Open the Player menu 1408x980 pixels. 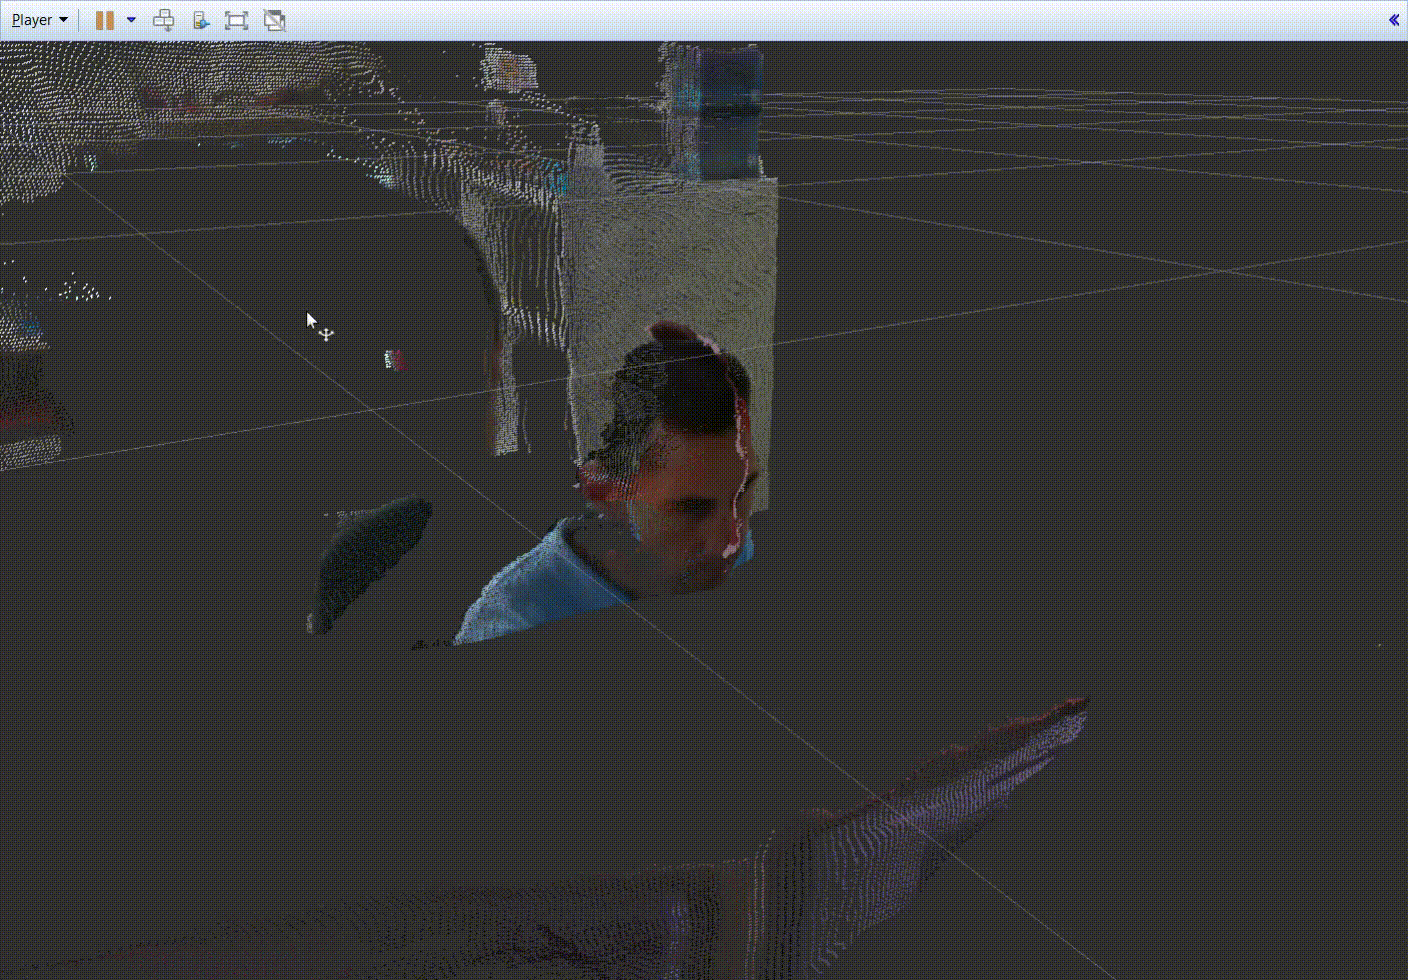click(39, 20)
